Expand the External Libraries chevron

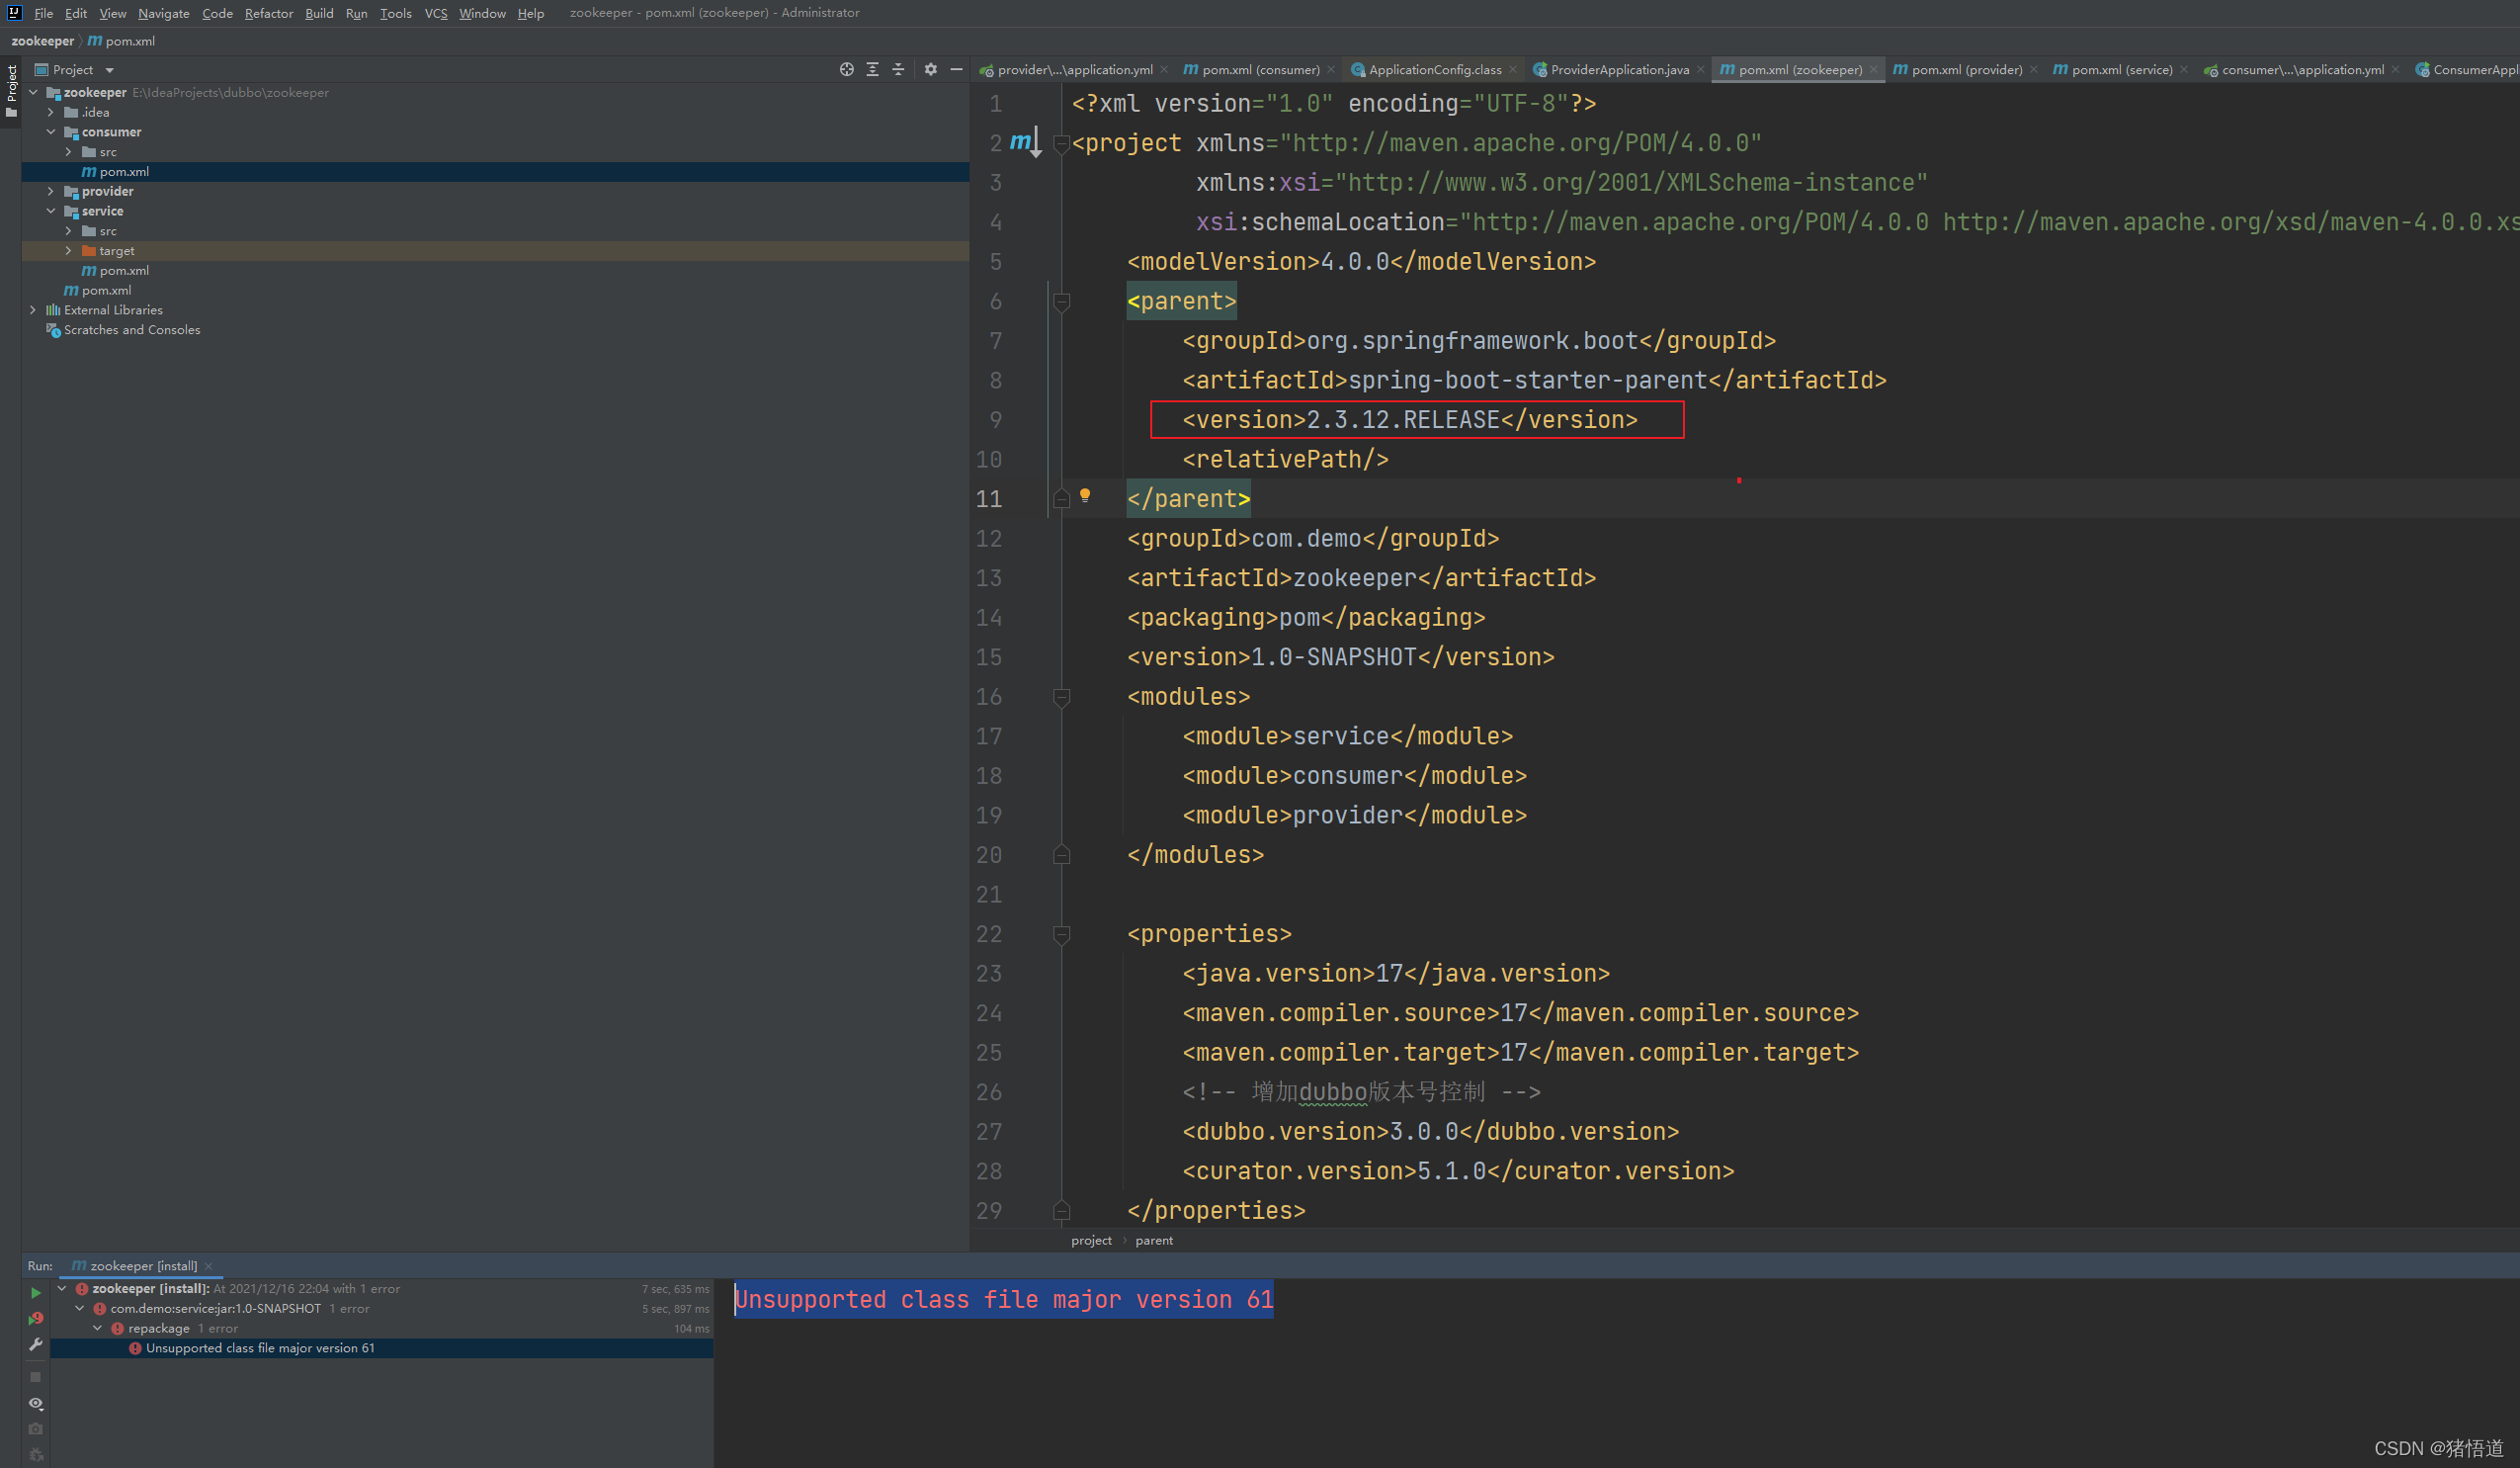click(x=33, y=310)
